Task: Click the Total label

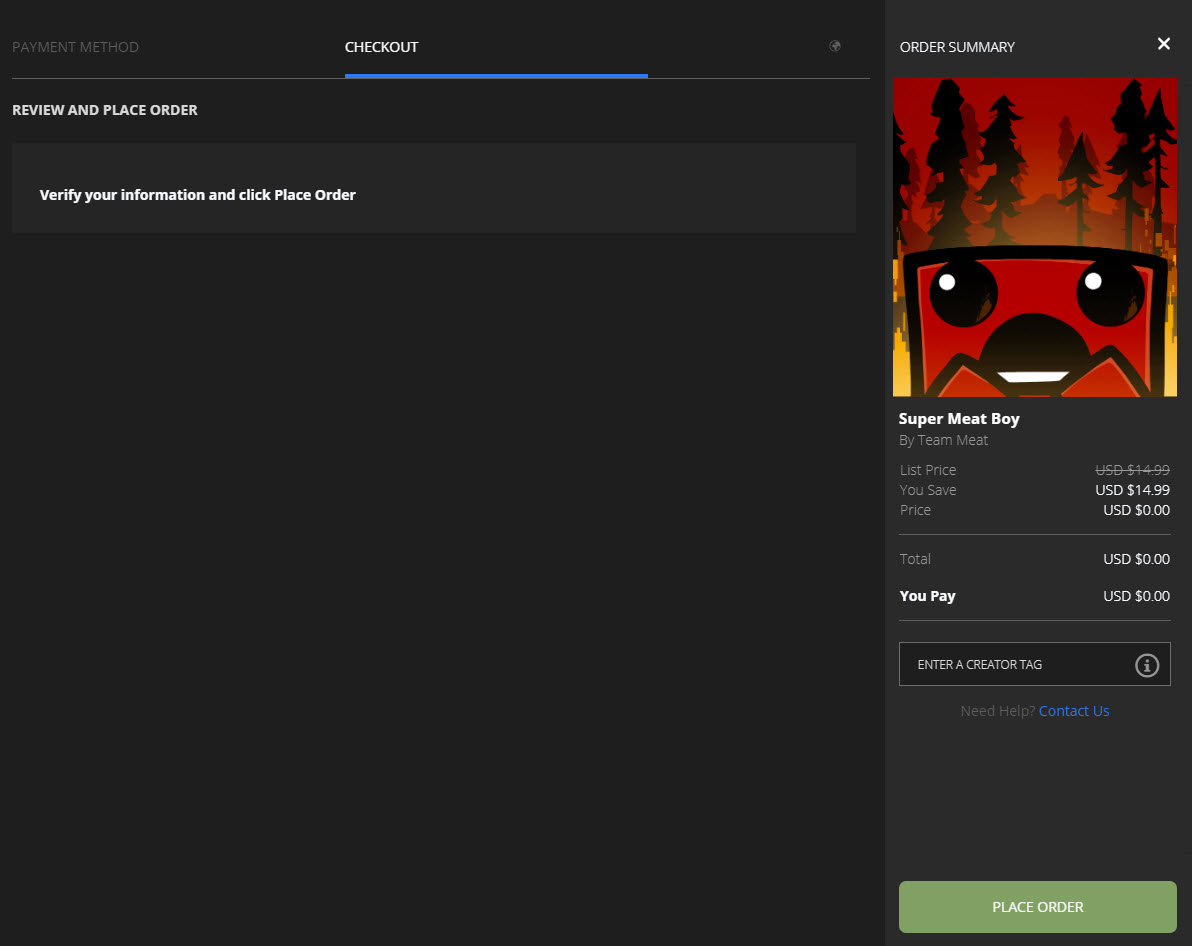Action: pyautogui.click(x=915, y=559)
